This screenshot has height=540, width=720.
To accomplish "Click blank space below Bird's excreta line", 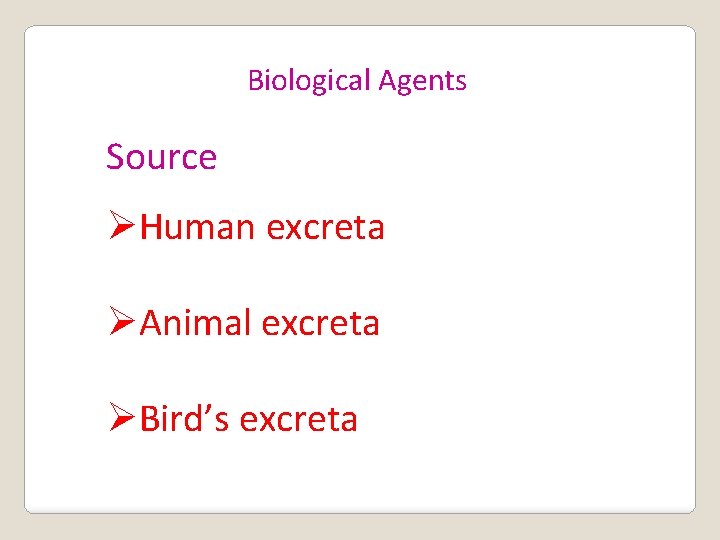I will click(x=358, y=473).
